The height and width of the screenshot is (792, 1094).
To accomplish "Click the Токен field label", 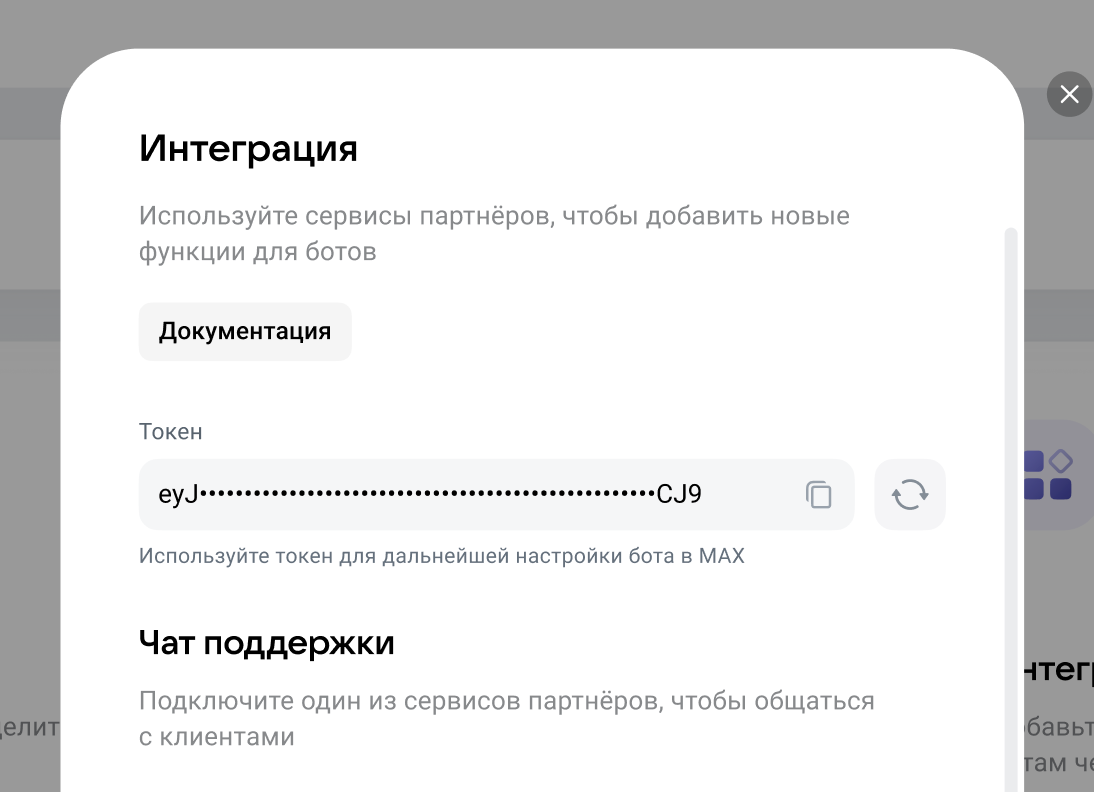I will (170, 431).
